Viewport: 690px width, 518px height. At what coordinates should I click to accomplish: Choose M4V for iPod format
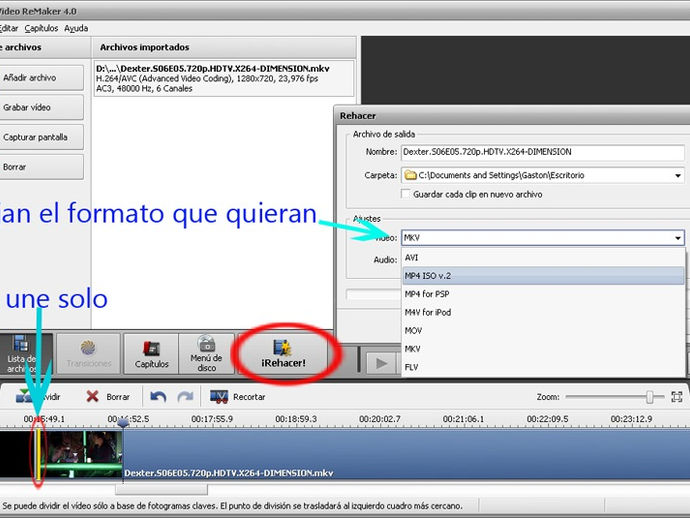543,312
